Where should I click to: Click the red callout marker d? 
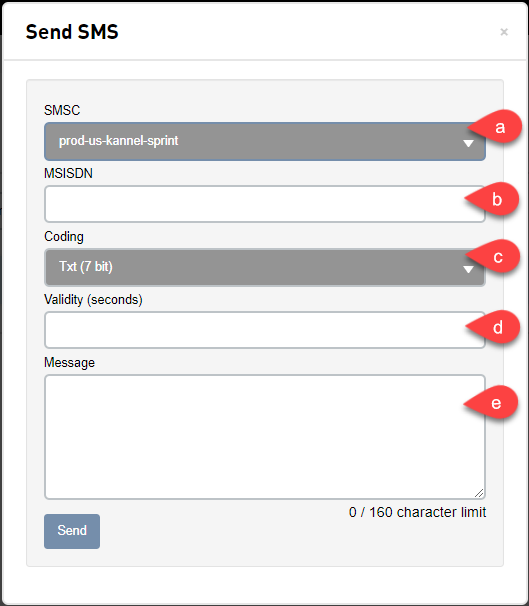[493, 327]
